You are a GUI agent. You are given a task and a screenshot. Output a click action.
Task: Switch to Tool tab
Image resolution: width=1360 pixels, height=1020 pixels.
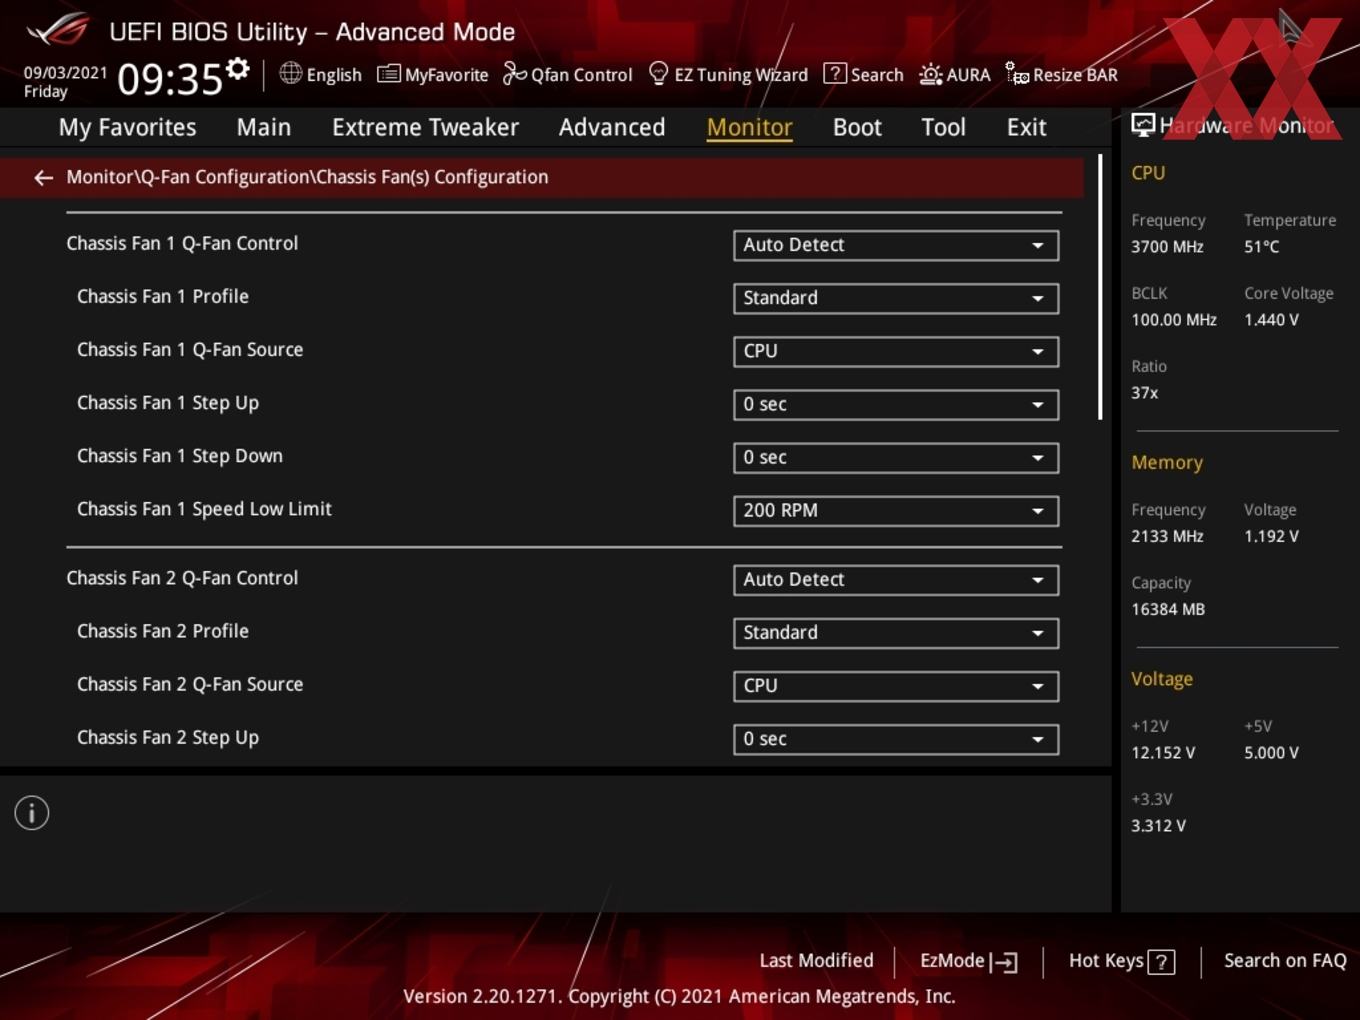tap(943, 127)
